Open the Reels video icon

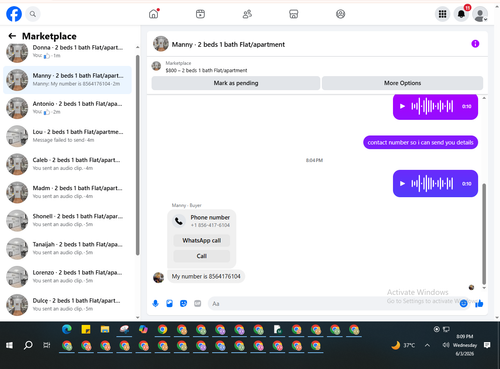(x=200, y=14)
